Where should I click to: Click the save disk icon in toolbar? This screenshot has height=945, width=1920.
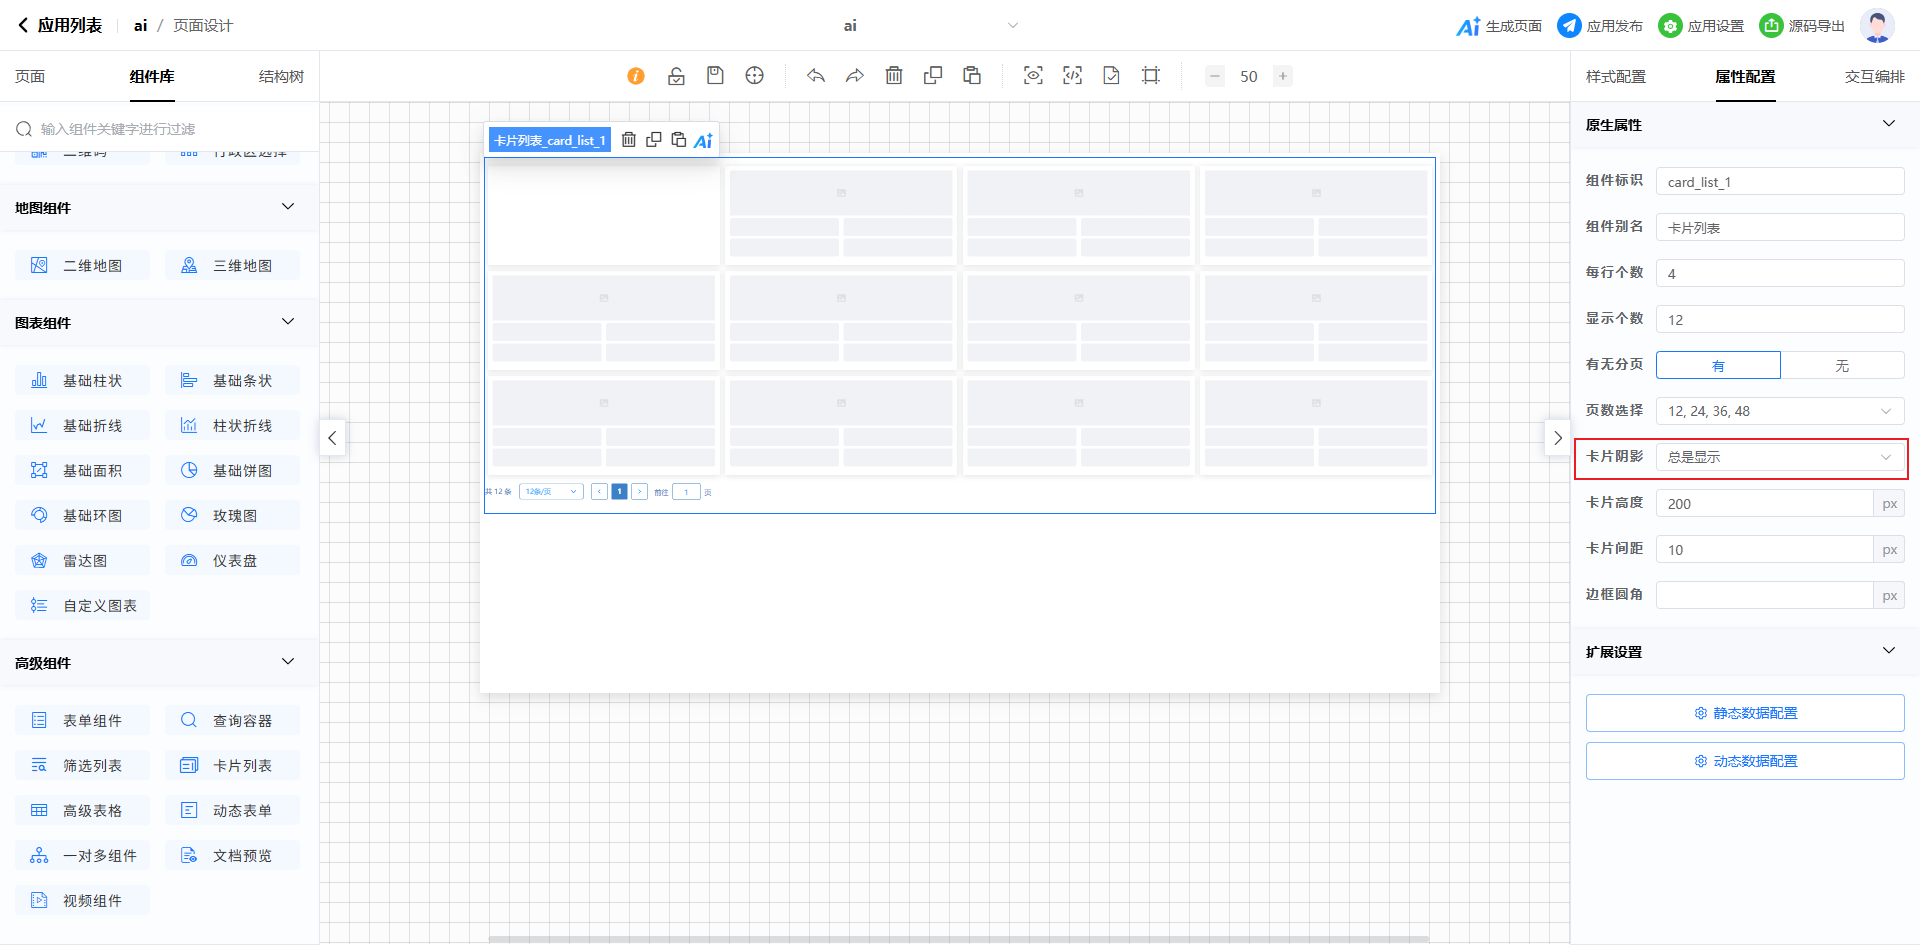click(x=715, y=76)
